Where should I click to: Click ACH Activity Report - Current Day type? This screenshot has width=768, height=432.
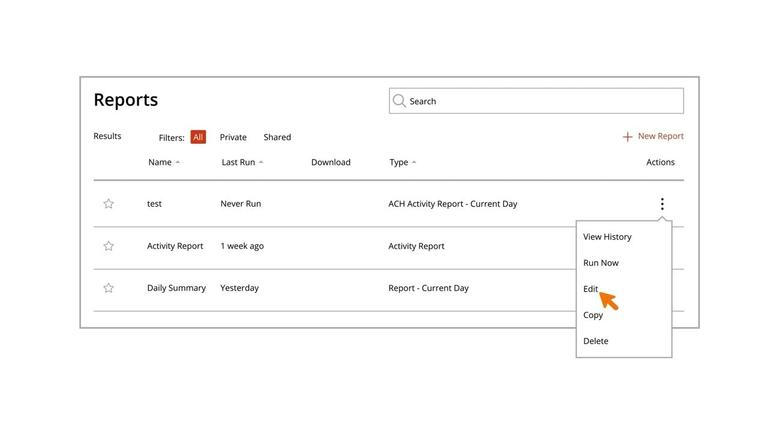click(453, 204)
